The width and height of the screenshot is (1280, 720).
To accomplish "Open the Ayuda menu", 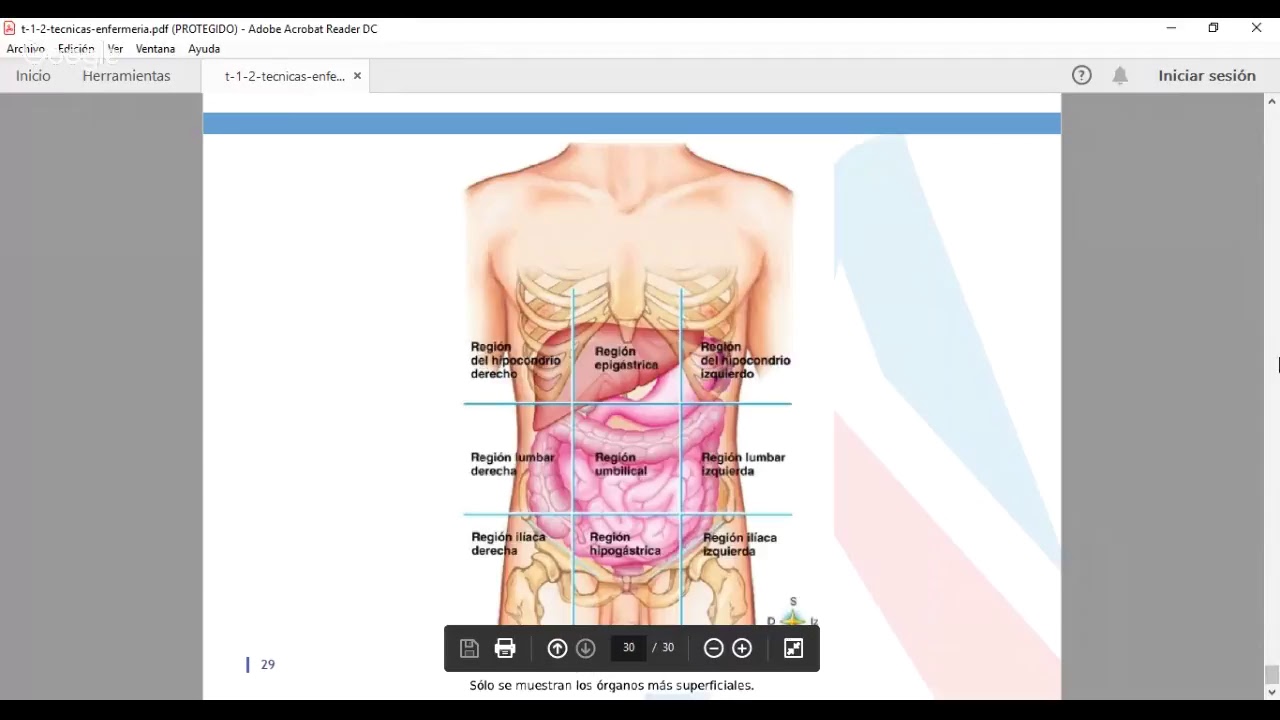I will [204, 48].
